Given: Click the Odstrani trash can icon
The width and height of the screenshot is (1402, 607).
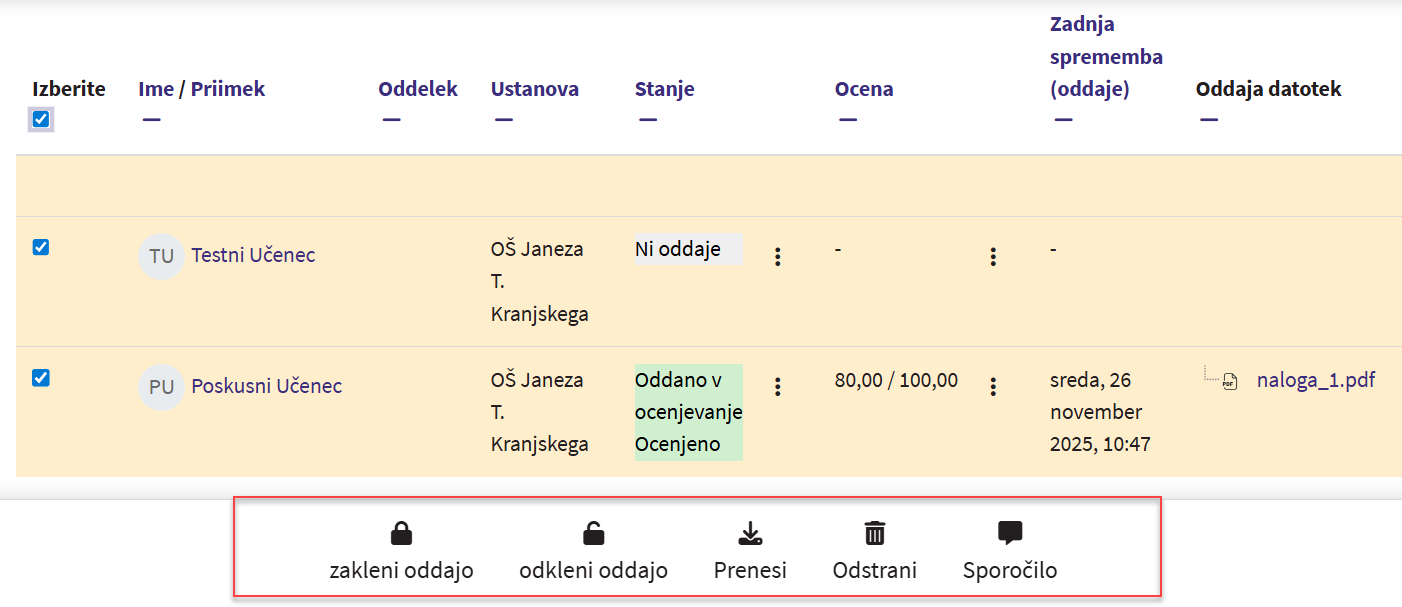Looking at the screenshot, I should pyautogui.click(x=875, y=534).
